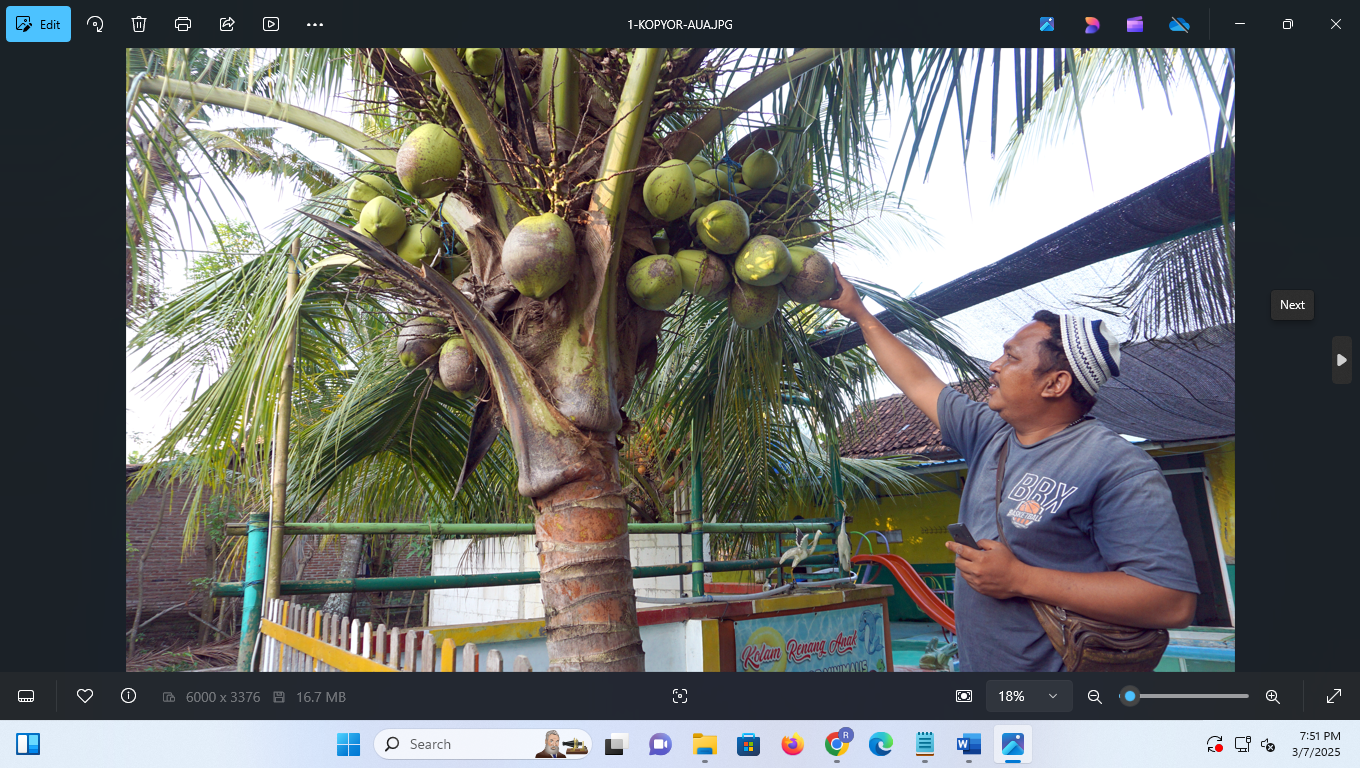Print the photo with the printer icon

[183, 24]
